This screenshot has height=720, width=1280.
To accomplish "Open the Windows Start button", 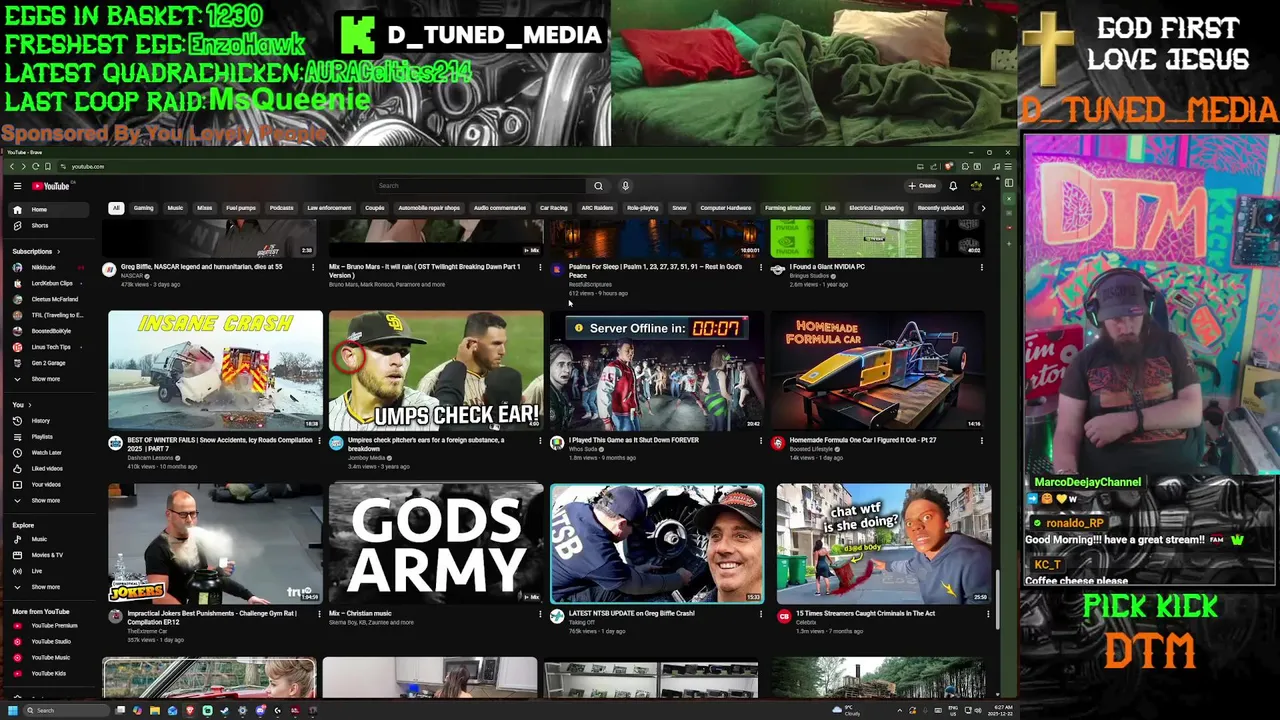I will point(13,710).
